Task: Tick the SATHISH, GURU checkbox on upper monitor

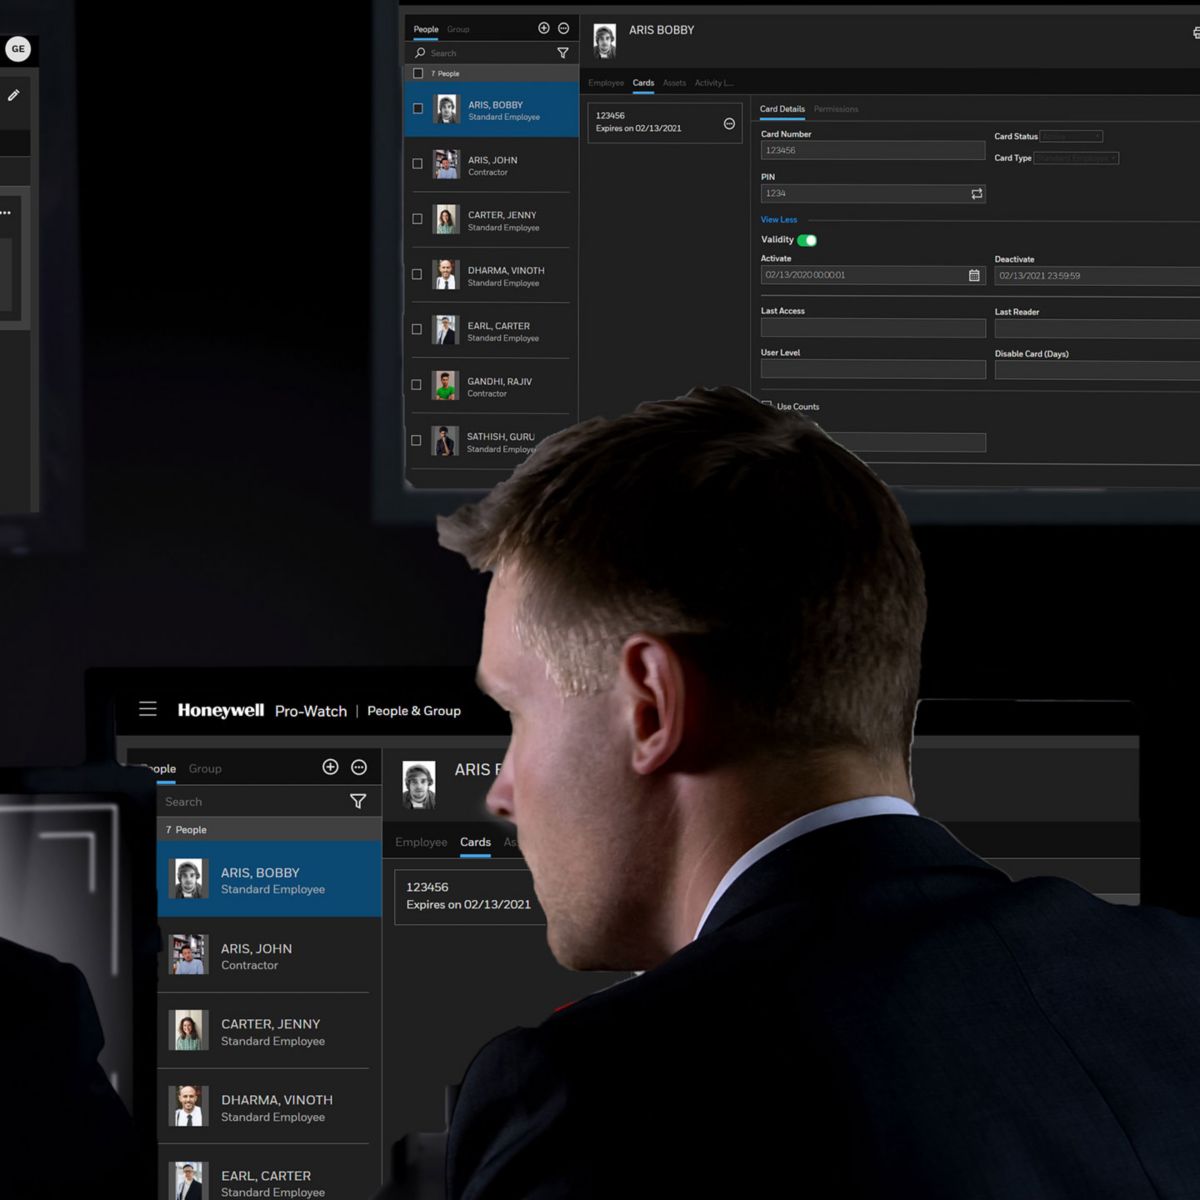Action: (416, 440)
